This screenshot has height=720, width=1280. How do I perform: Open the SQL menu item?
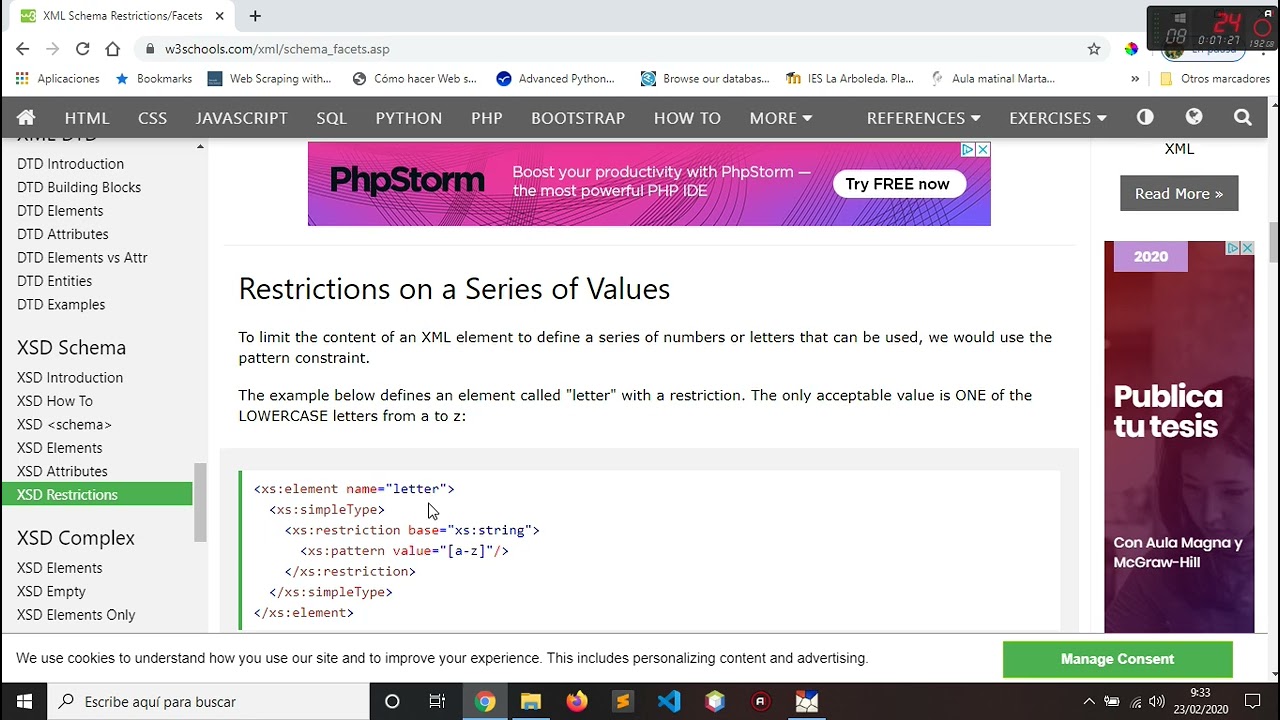[331, 117]
